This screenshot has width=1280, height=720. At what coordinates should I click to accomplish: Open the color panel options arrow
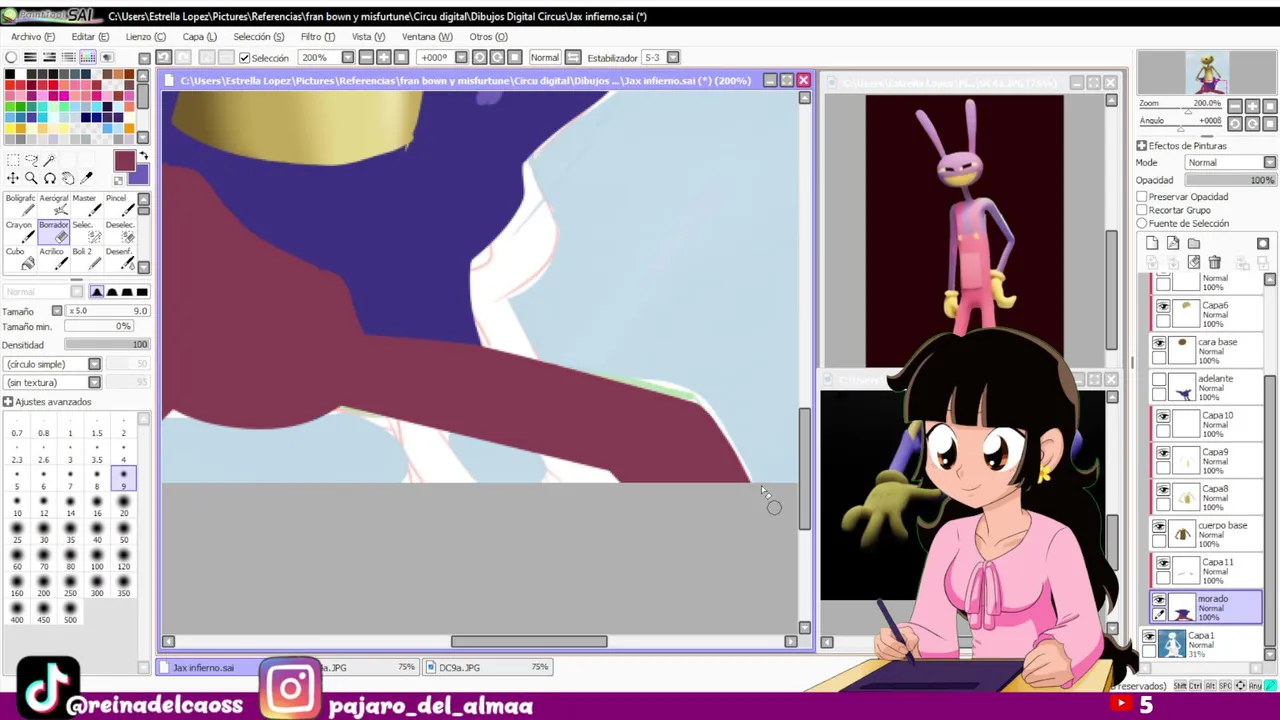coord(144,58)
